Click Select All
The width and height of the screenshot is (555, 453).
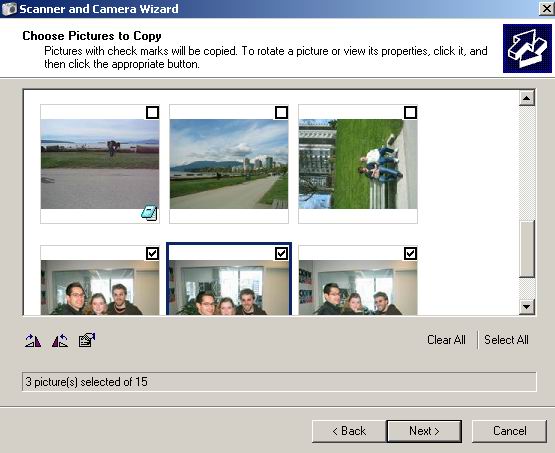tap(506, 340)
